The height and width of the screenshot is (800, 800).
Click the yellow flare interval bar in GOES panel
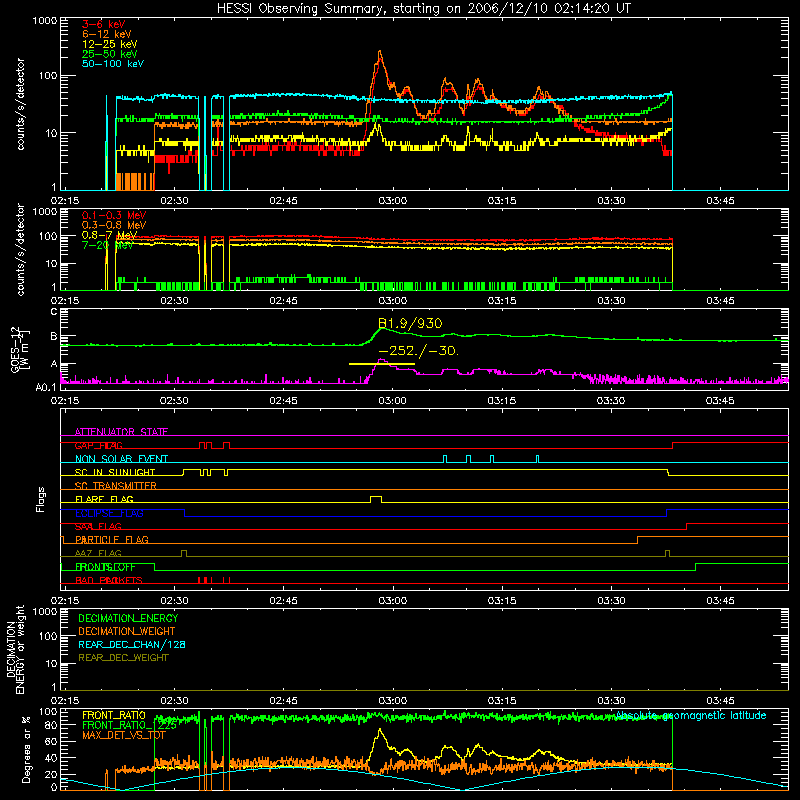tap(382, 364)
